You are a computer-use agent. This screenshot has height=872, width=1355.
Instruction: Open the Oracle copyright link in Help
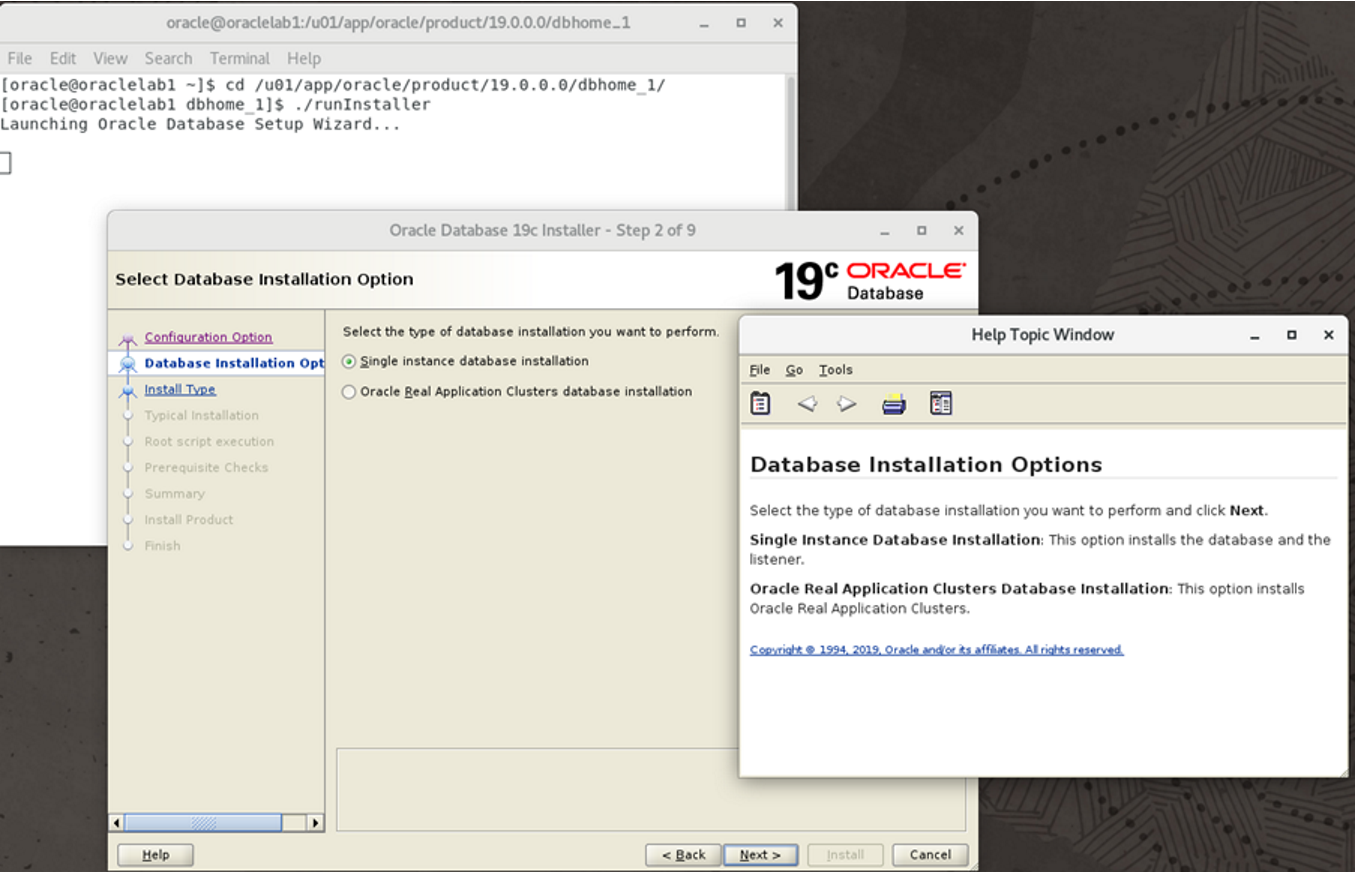tap(936, 650)
